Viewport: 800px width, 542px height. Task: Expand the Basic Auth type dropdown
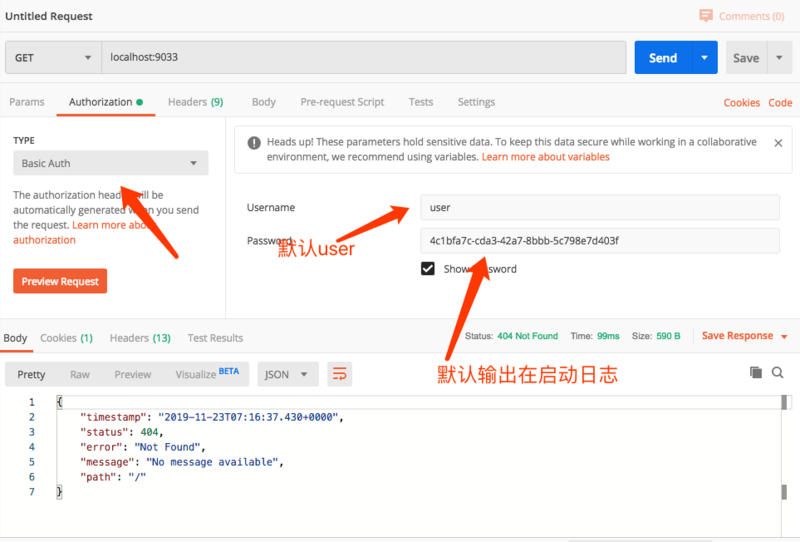tap(110, 163)
